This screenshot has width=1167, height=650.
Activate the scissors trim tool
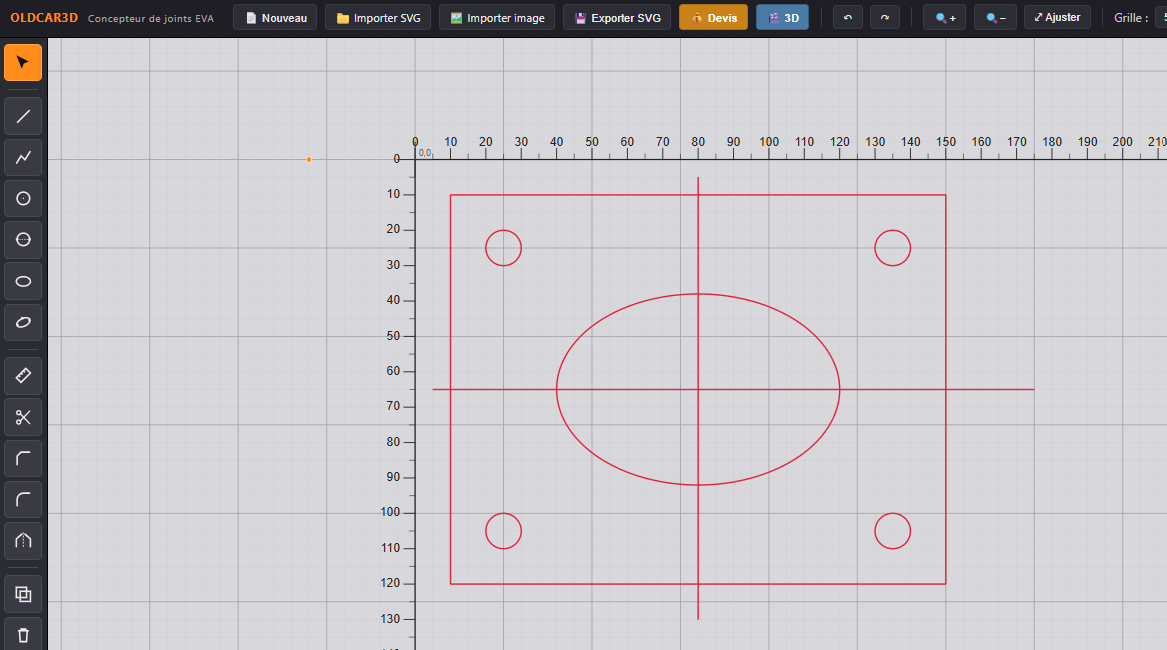coord(23,417)
